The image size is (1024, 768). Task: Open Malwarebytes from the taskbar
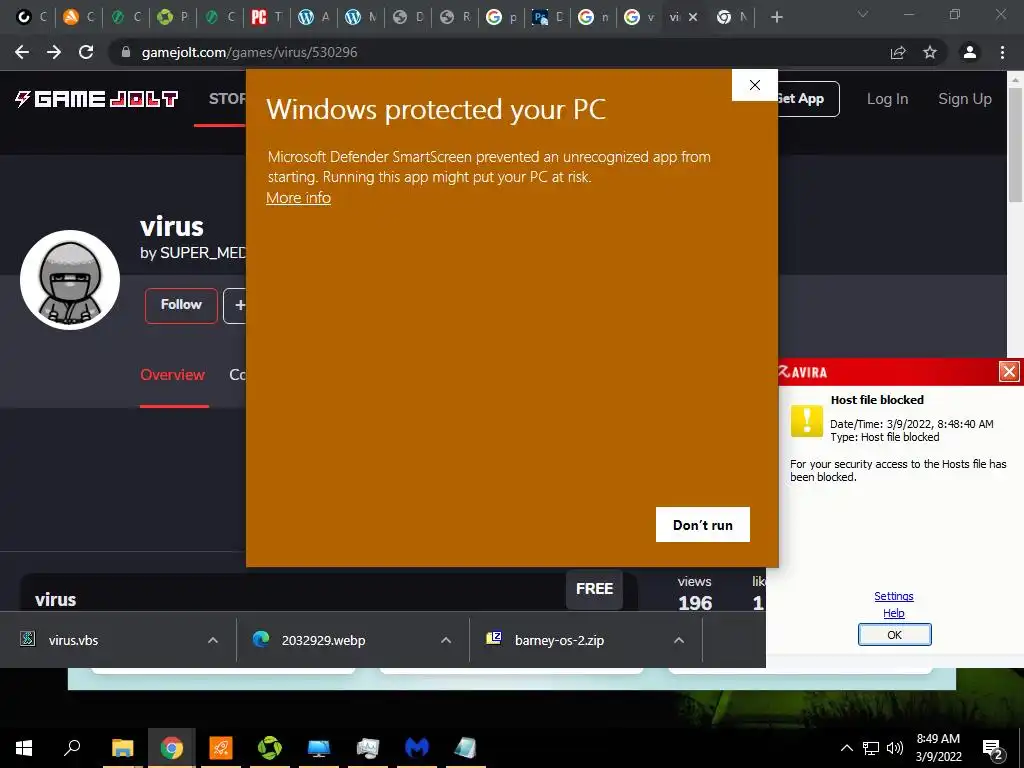(417, 748)
